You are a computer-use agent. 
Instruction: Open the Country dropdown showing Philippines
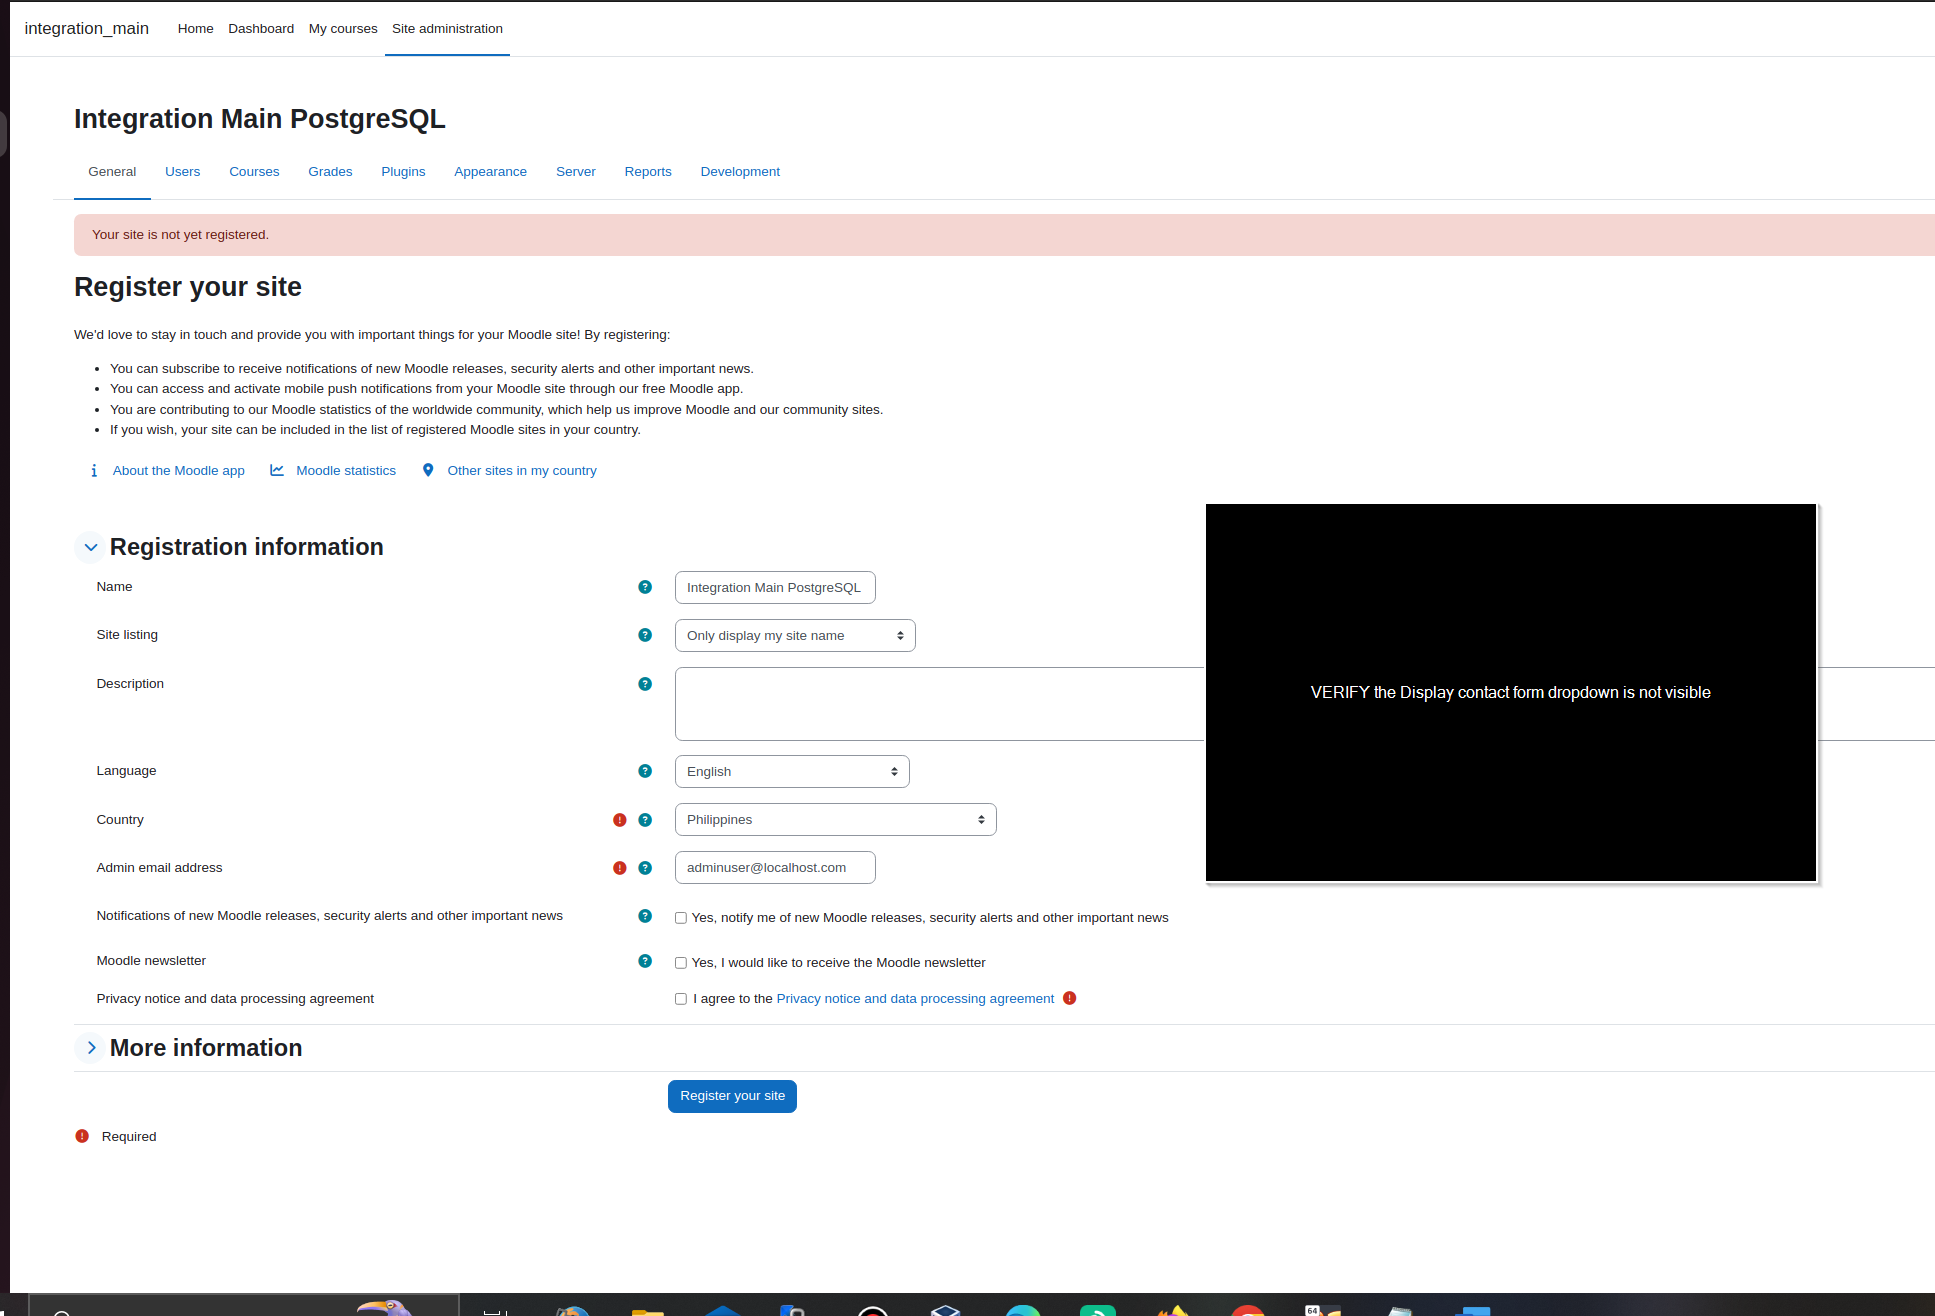(836, 820)
